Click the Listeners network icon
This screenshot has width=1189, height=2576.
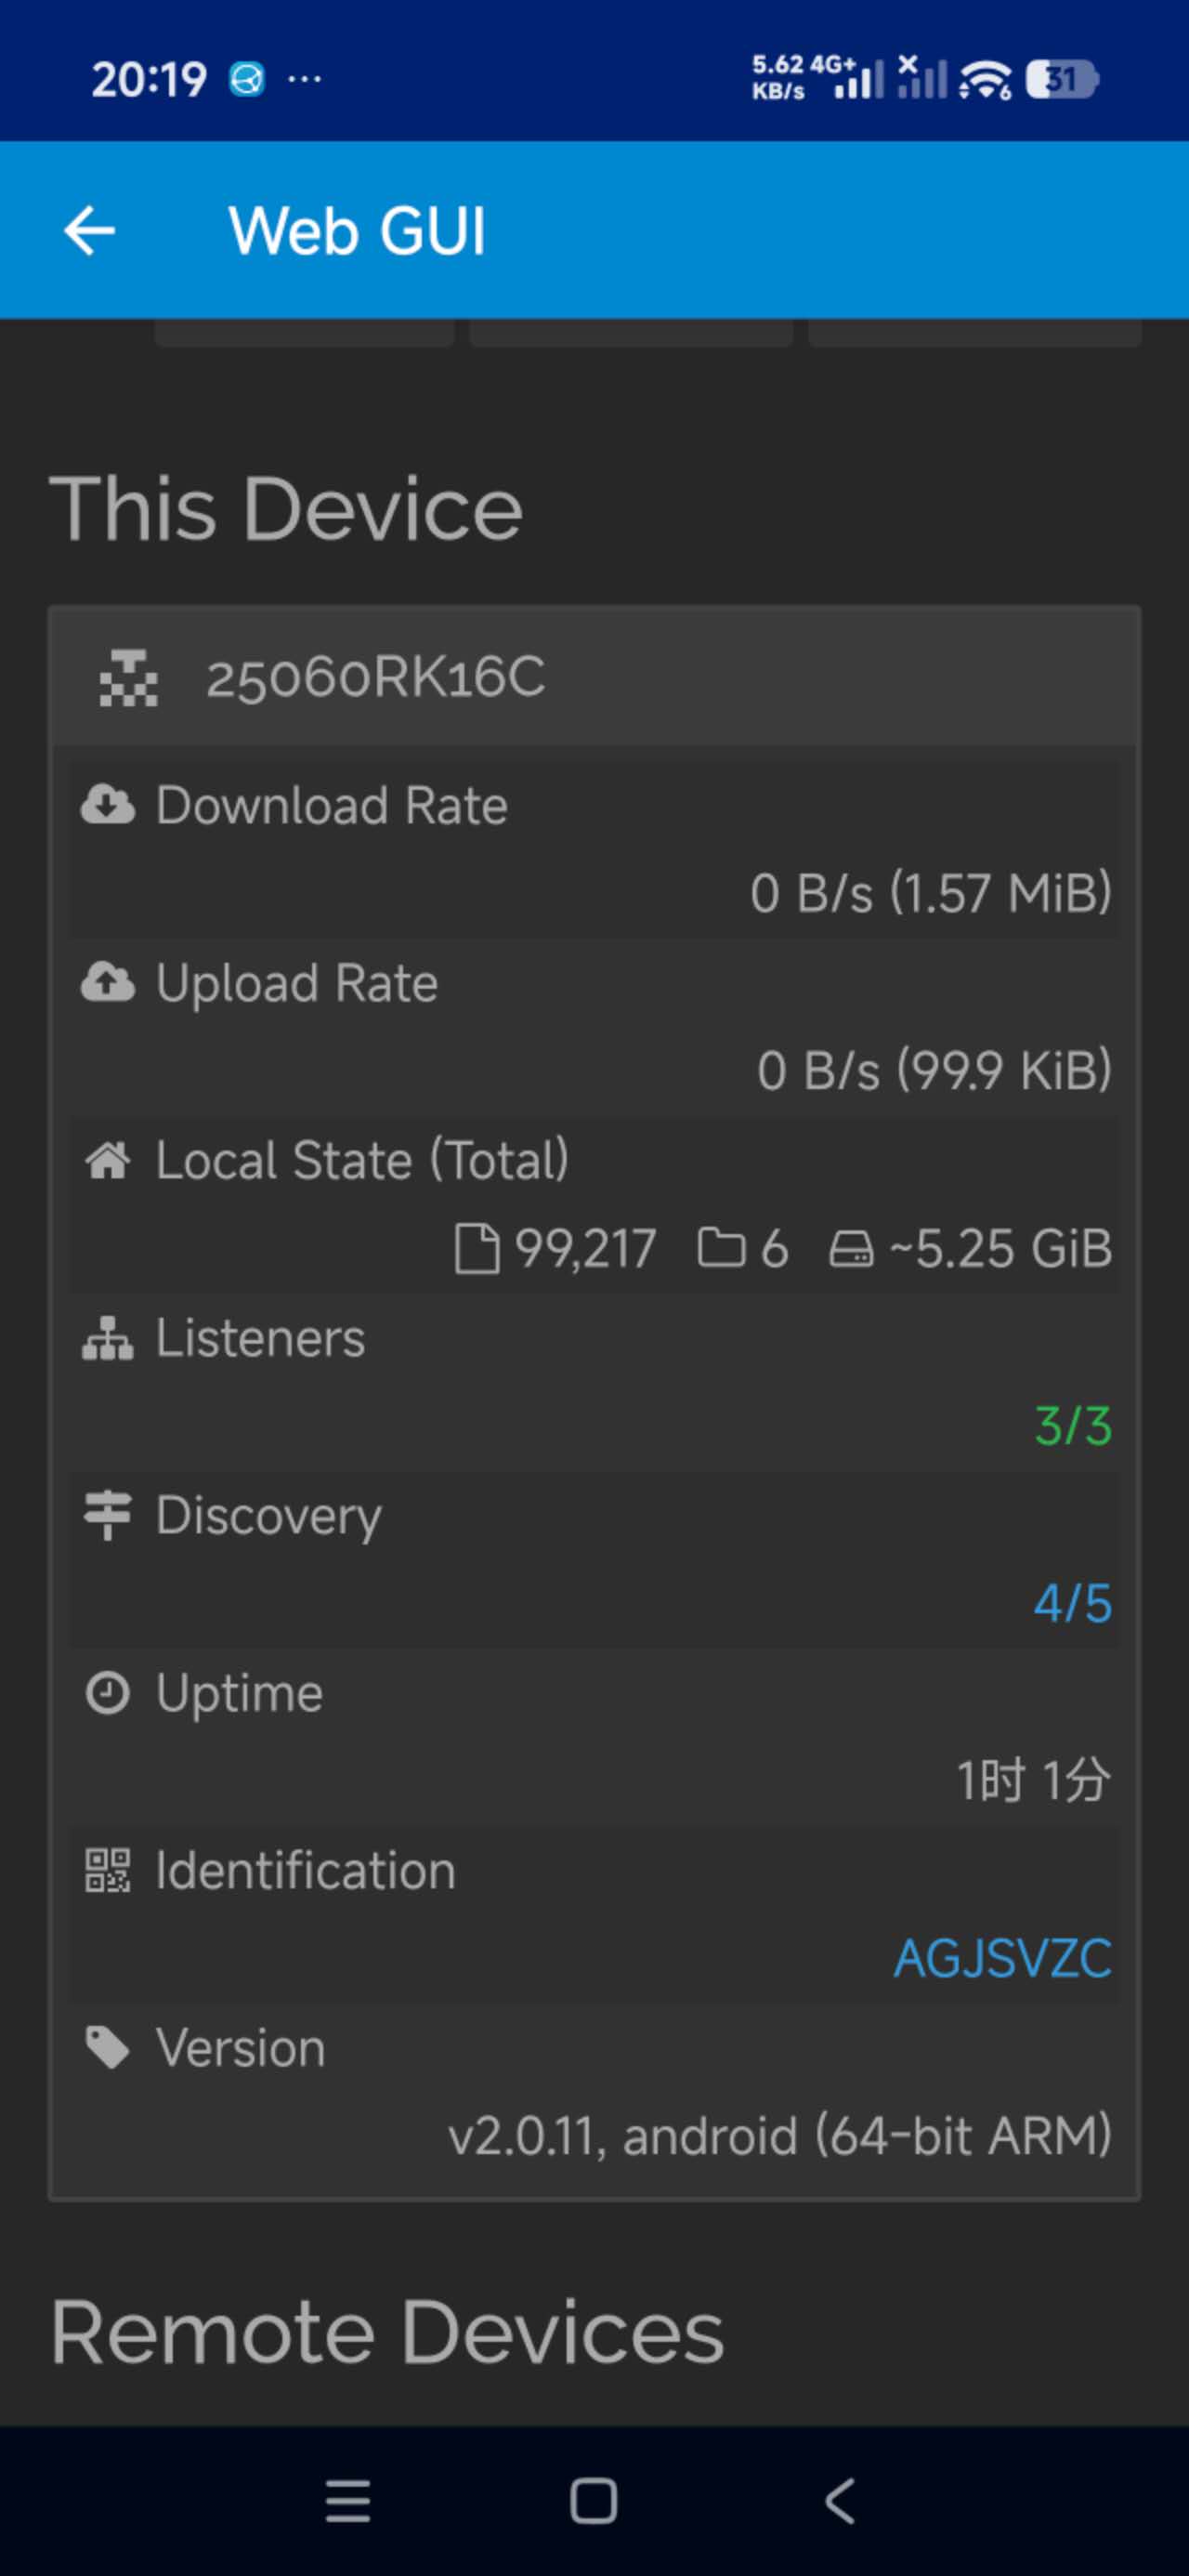(108, 1338)
